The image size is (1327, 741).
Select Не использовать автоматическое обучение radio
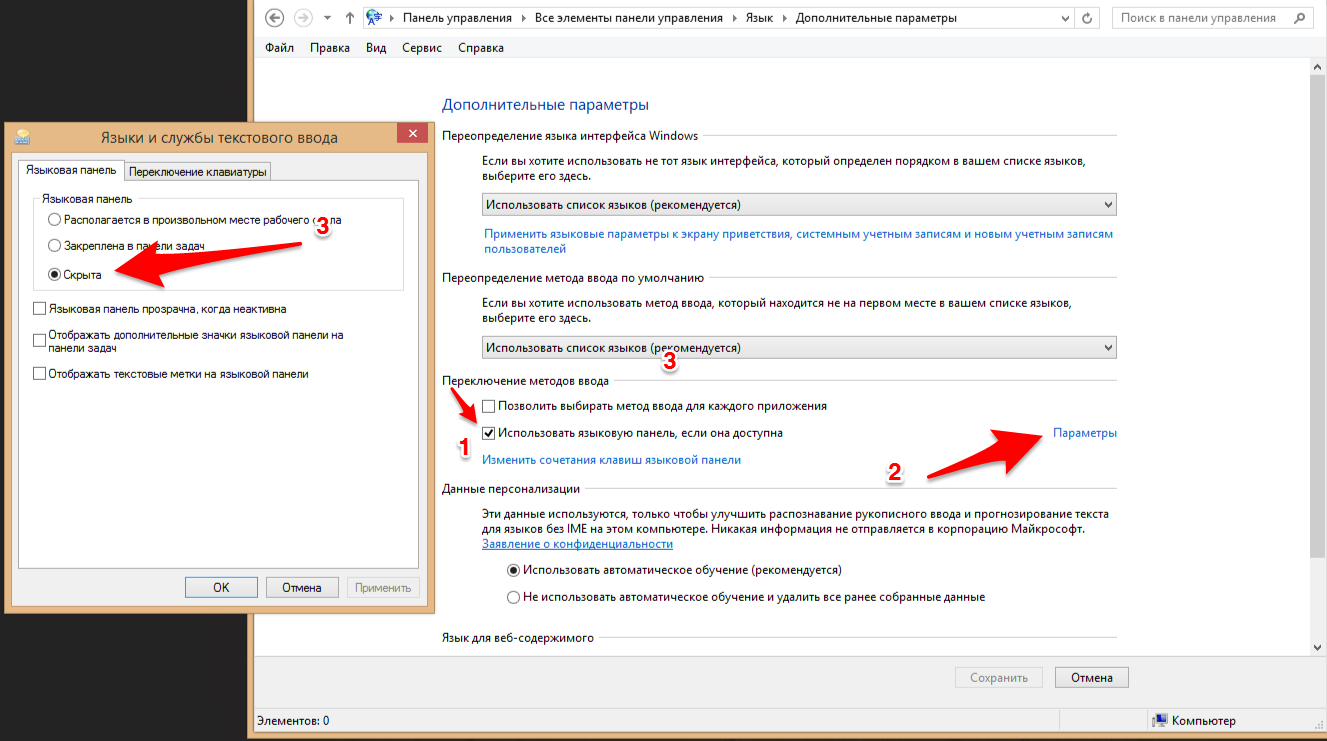[x=514, y=597]
